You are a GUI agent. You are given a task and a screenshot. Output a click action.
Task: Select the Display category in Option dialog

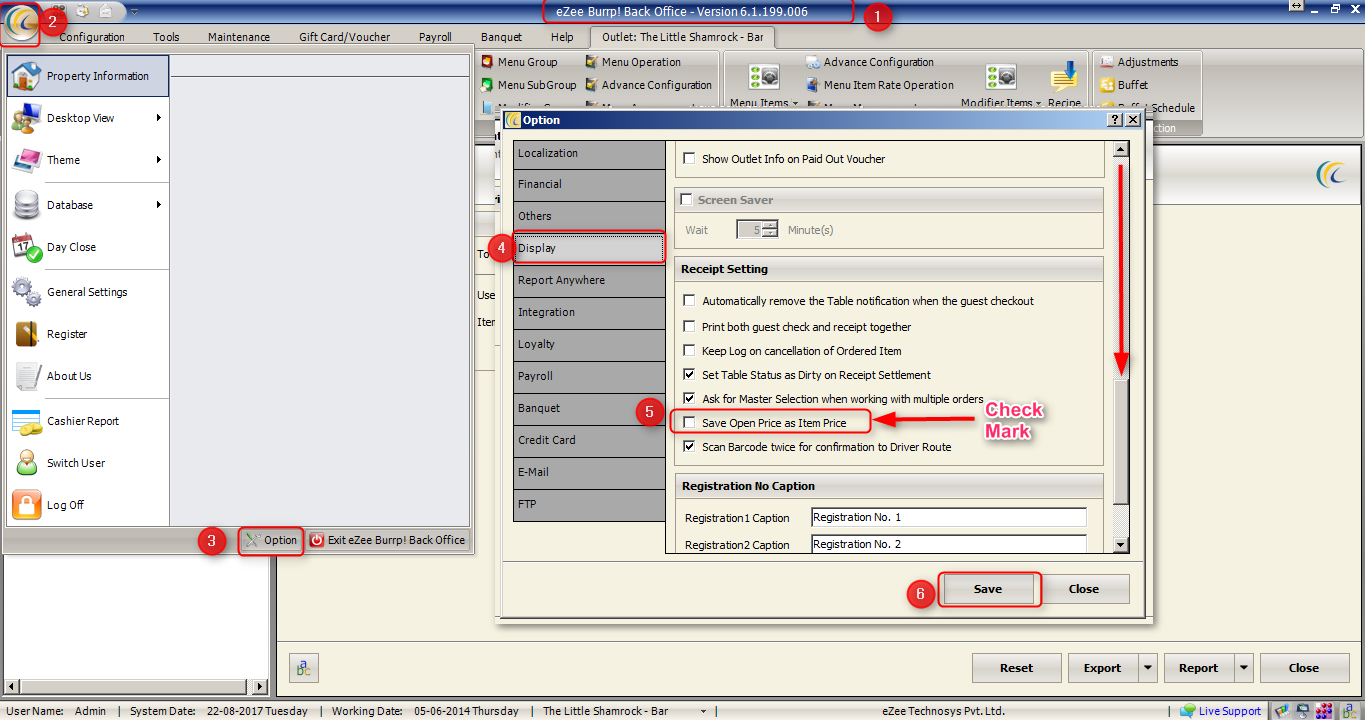[x=589, y=248]
